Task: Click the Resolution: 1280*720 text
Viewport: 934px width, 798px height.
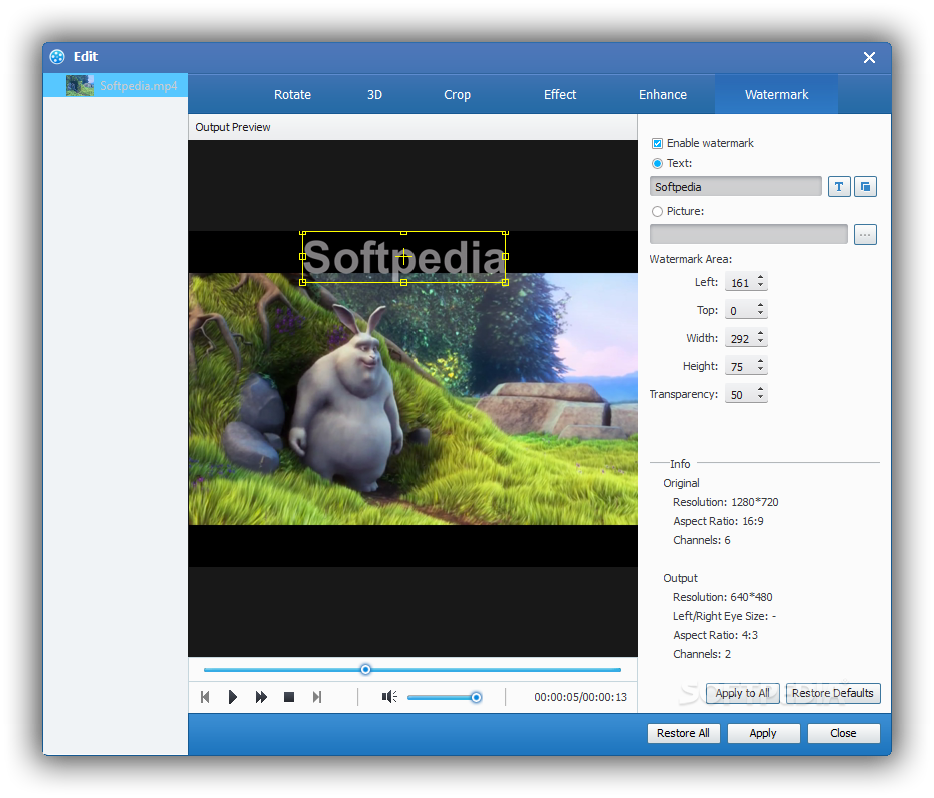Action: point(726,502)
